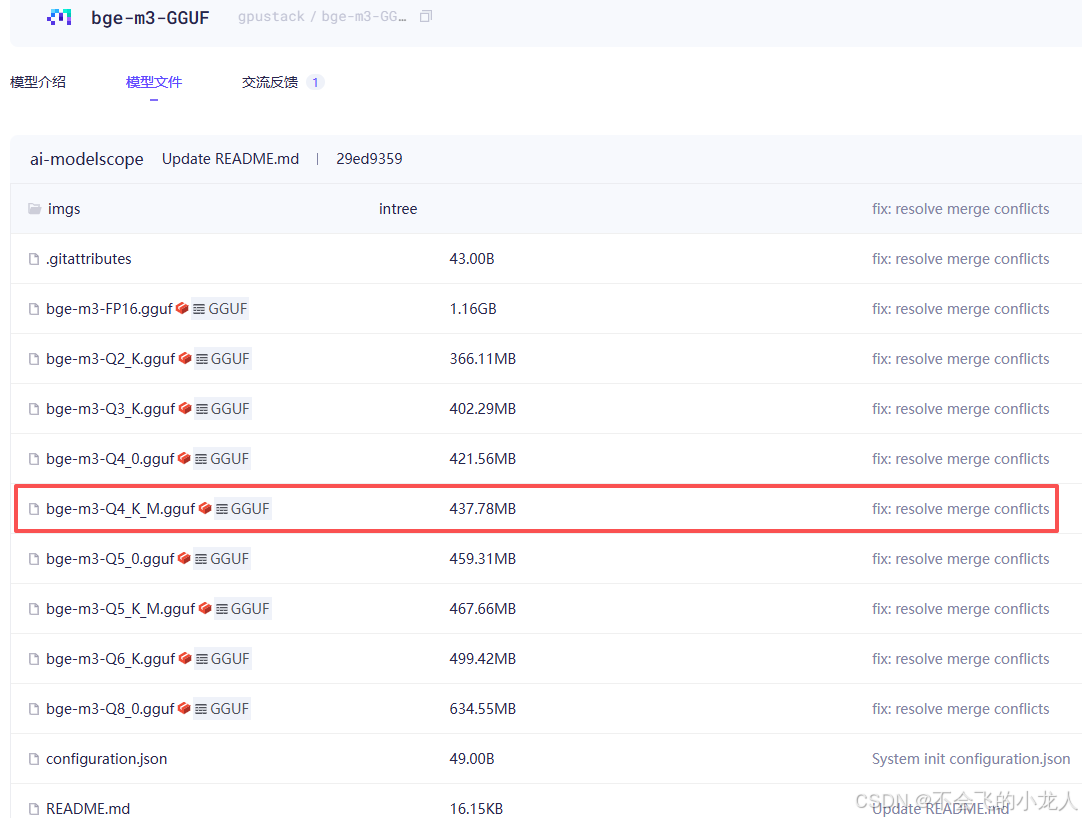
Task: Click the red cube icon on bge-m3-Q8_0.gguf
Action: [184, 708]
